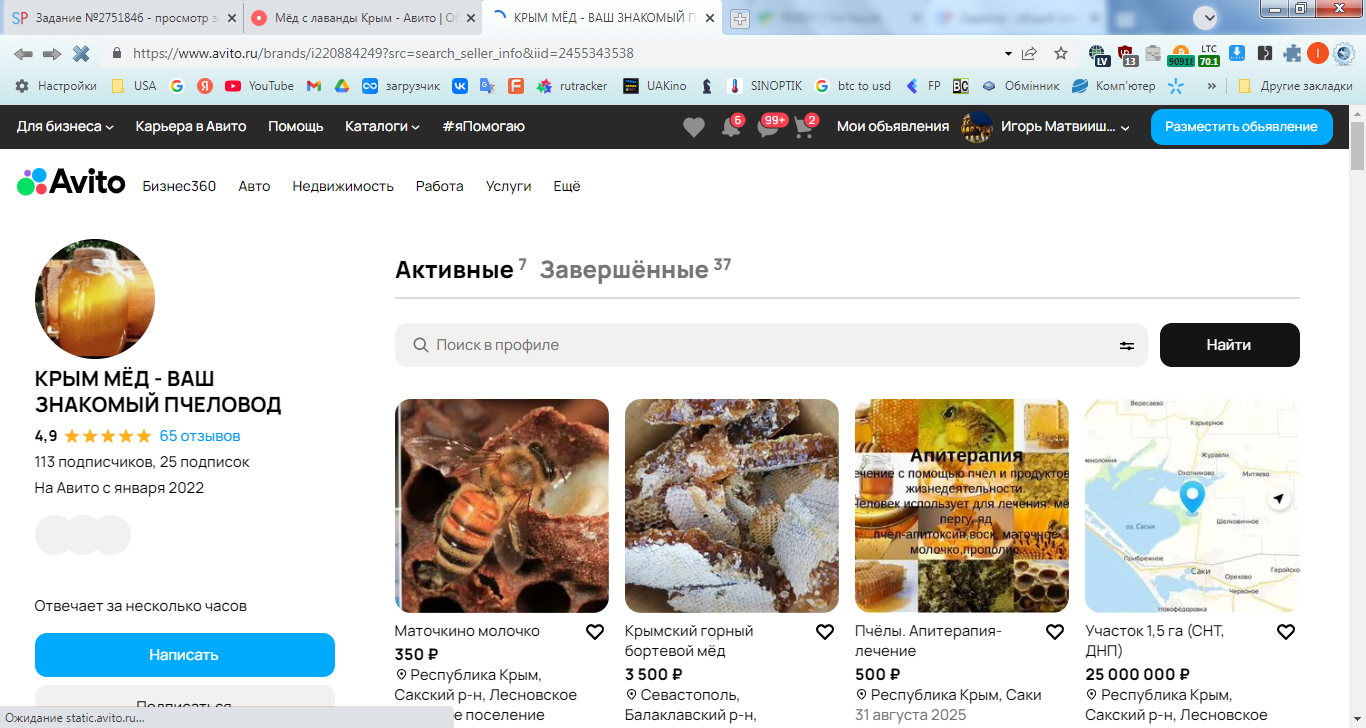
Task: Open Avito favorites heart icon in header
Action: (693, 127)
